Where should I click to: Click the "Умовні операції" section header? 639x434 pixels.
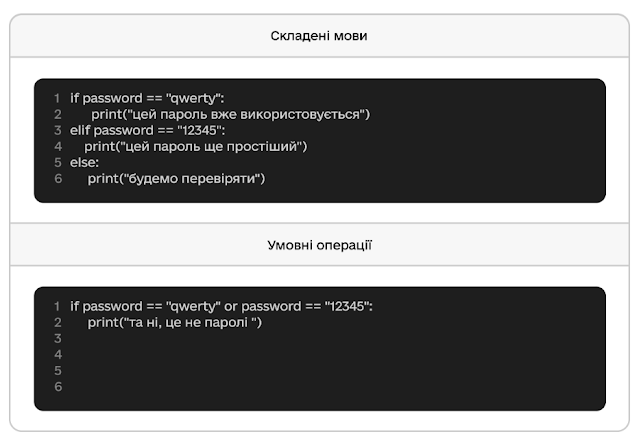tap(319, 244)
